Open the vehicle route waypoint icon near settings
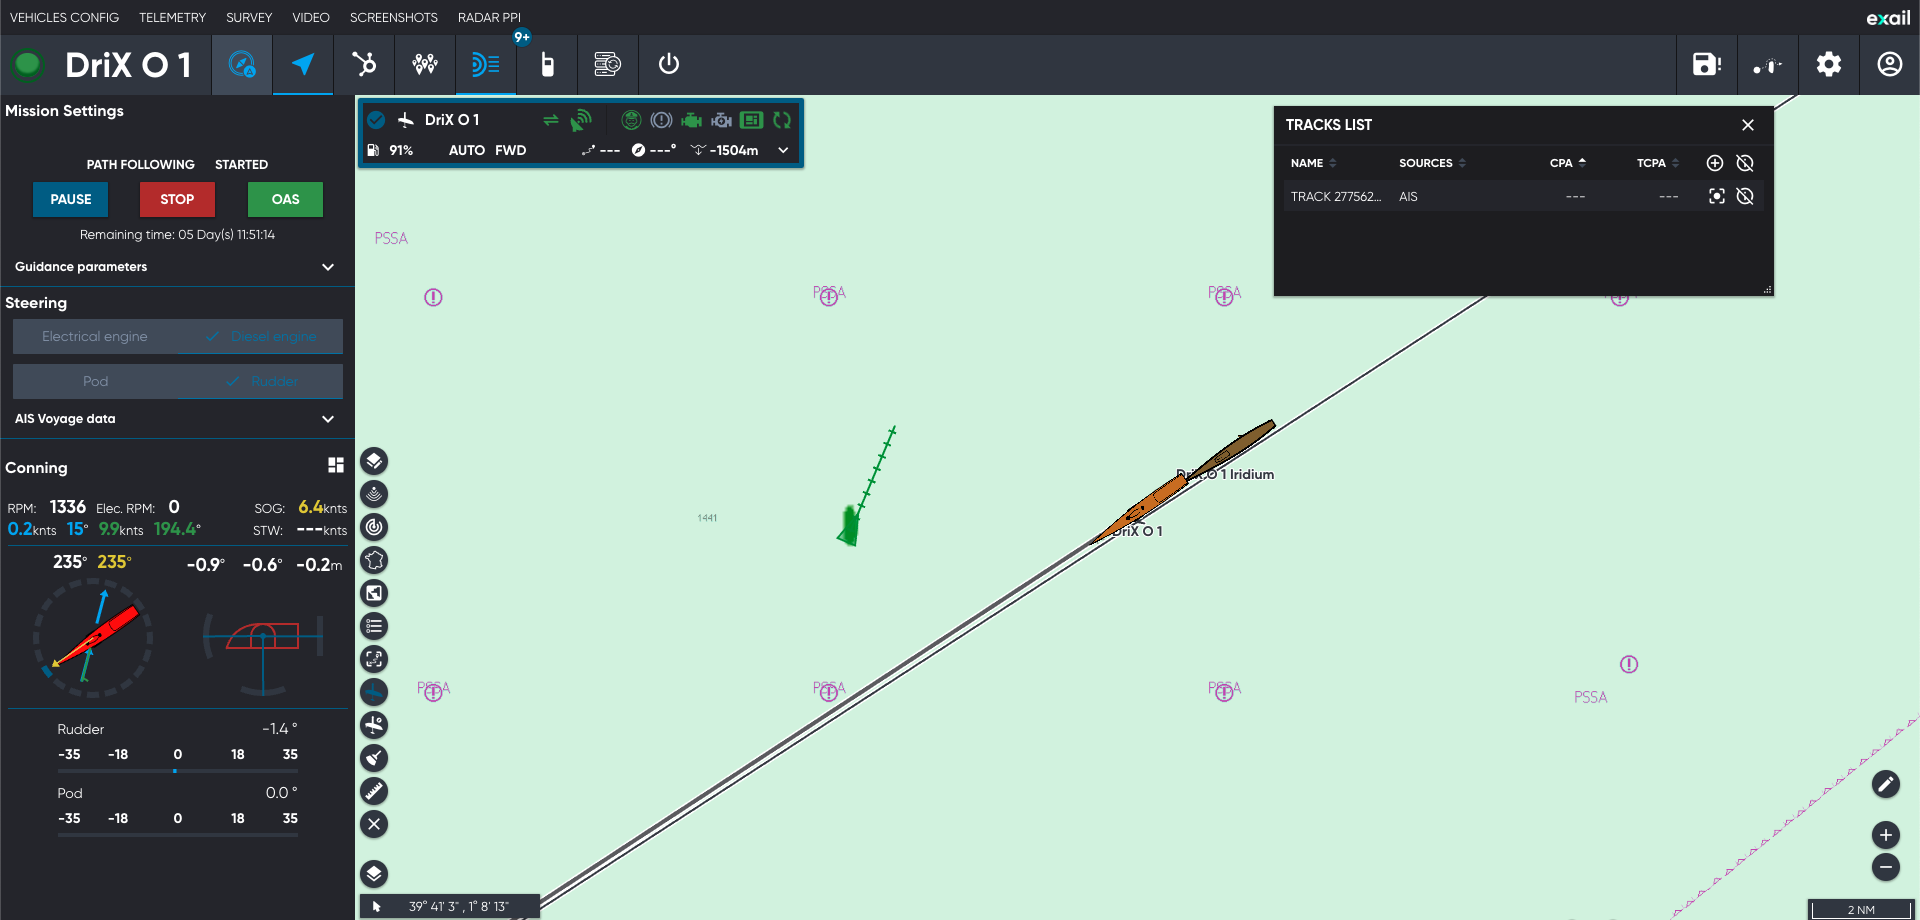The width and height of the screenshot is (1920, 920). click(1768, 65)
